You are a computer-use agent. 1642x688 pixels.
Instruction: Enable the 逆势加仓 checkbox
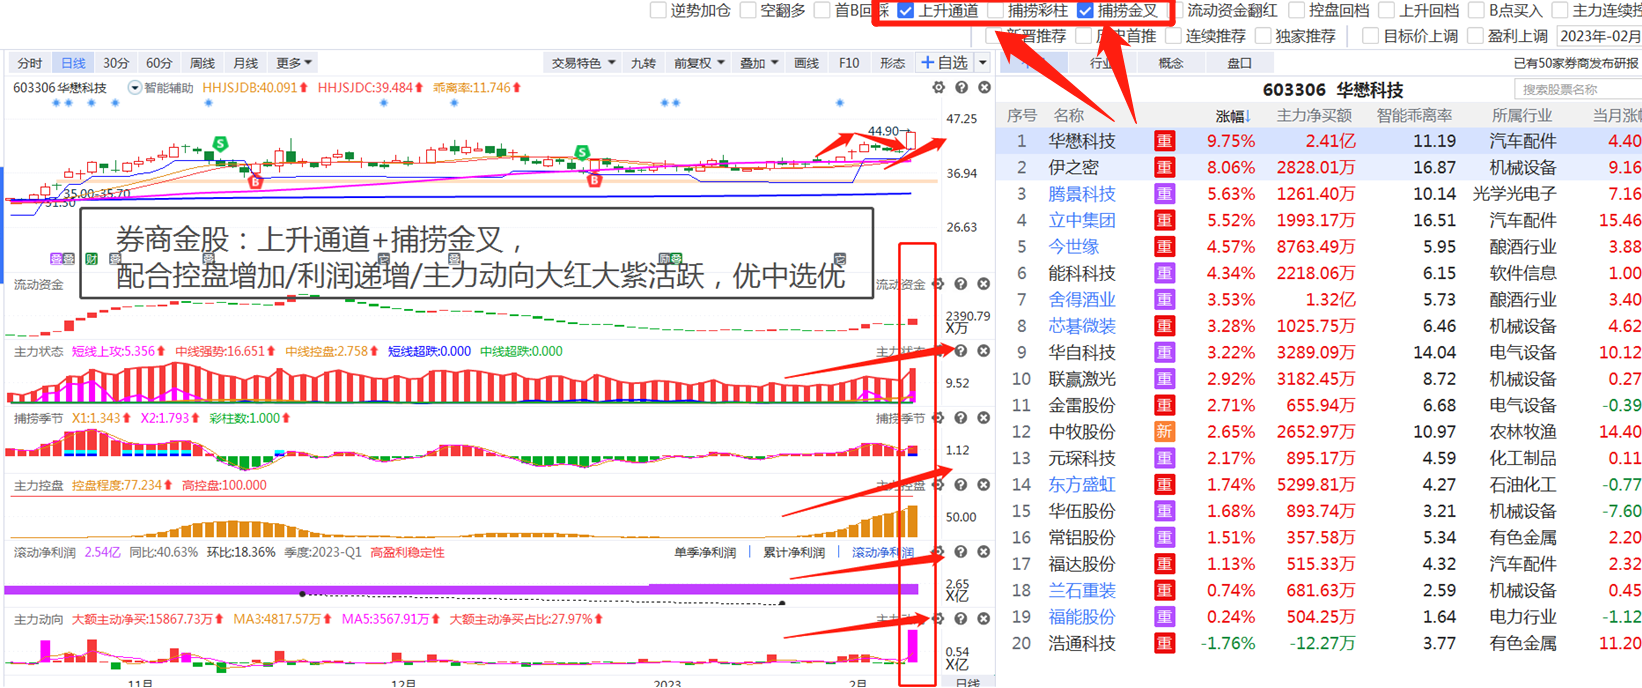tap(658, 10)
